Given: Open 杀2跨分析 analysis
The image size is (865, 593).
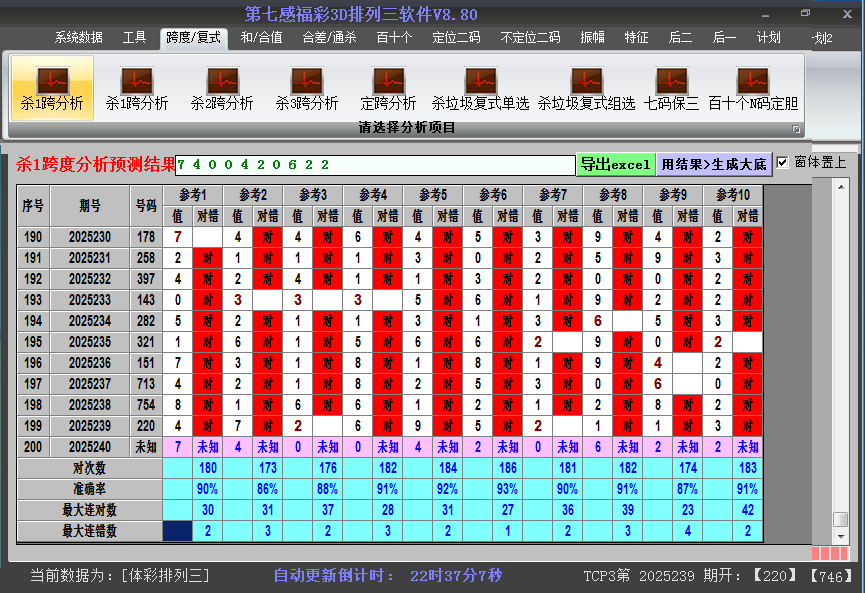Looking at the screenshot, I should coord(222,88).
